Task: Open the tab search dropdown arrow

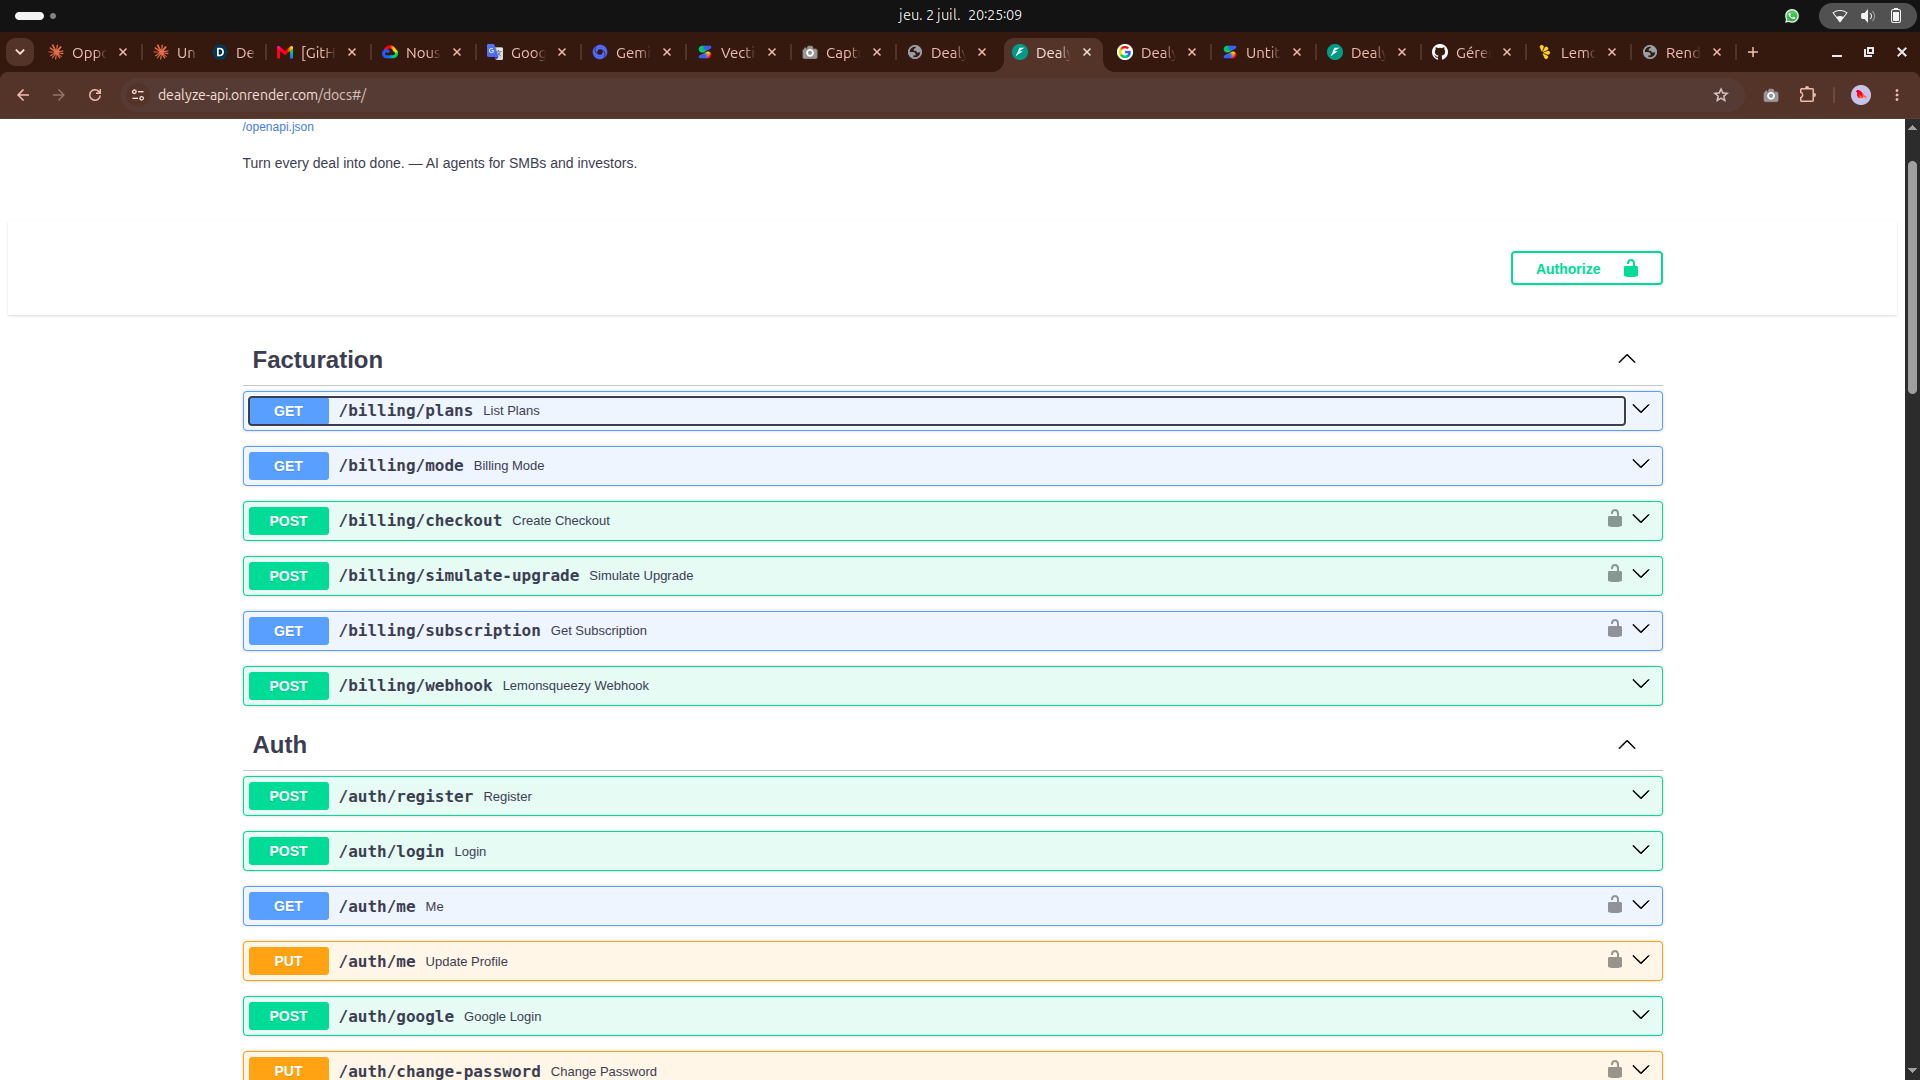Action: tap(20, 52)
